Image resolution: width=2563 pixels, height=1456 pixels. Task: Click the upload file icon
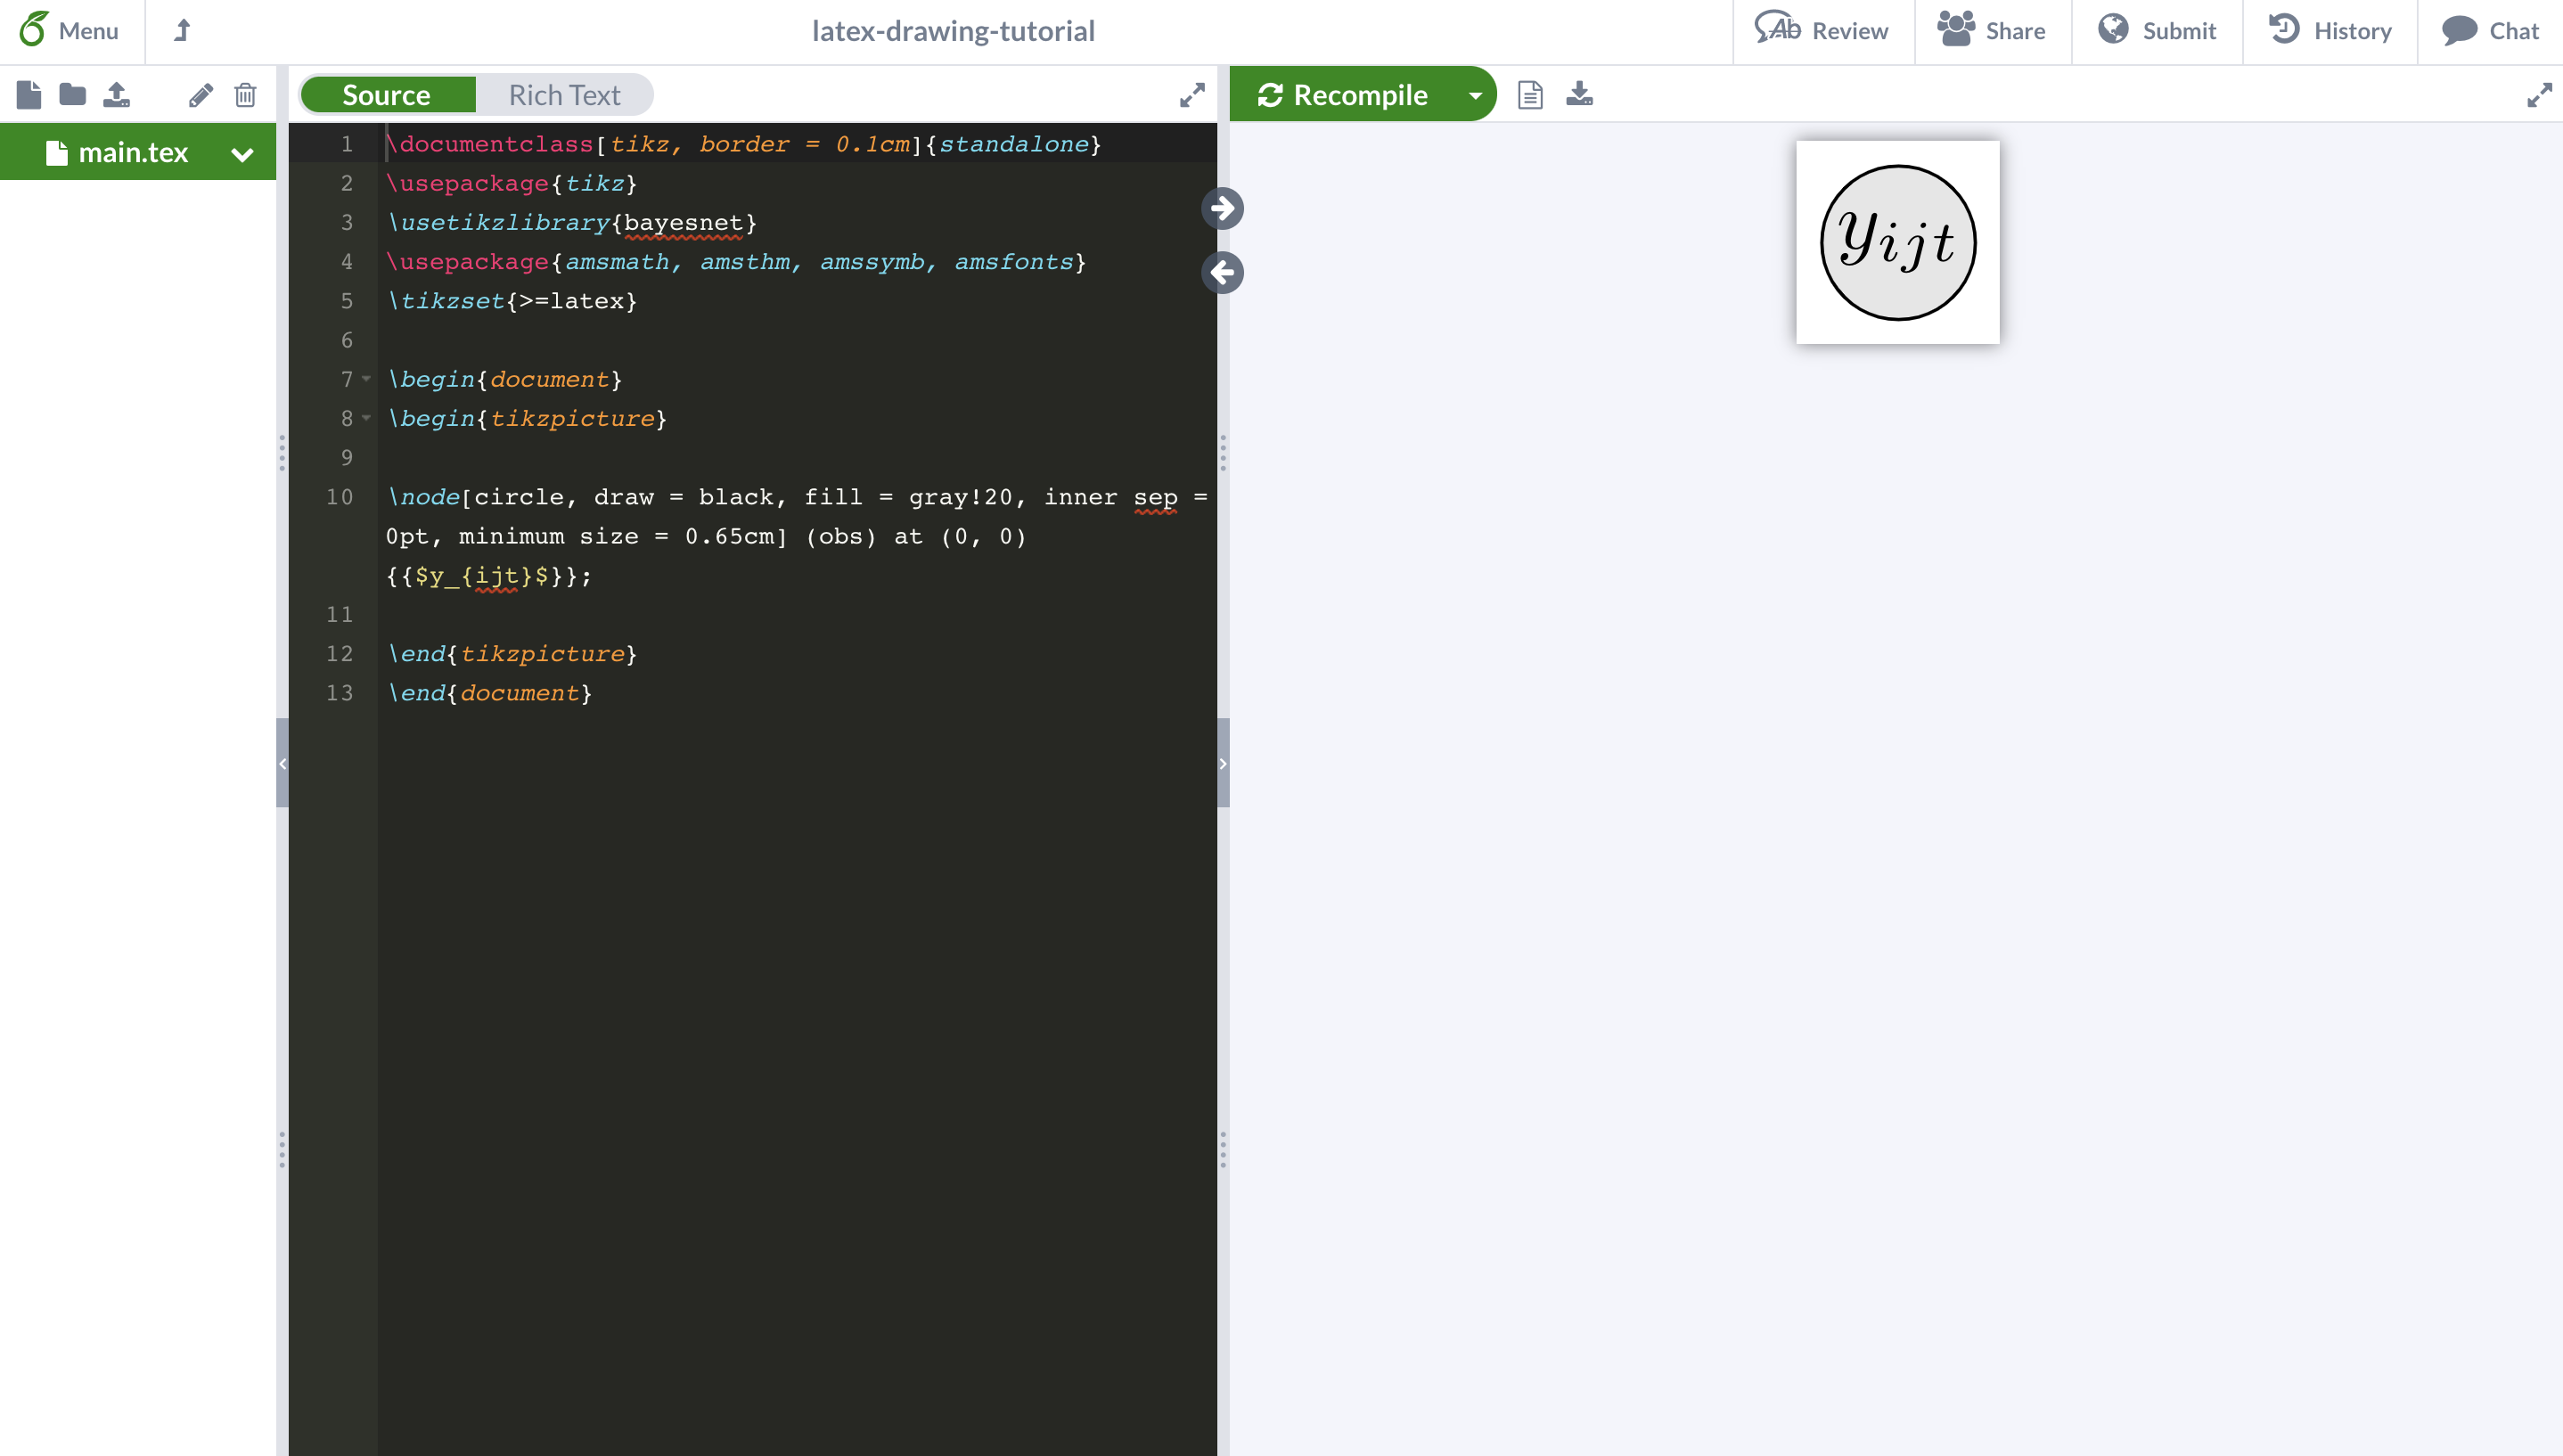tap(114, 95)
